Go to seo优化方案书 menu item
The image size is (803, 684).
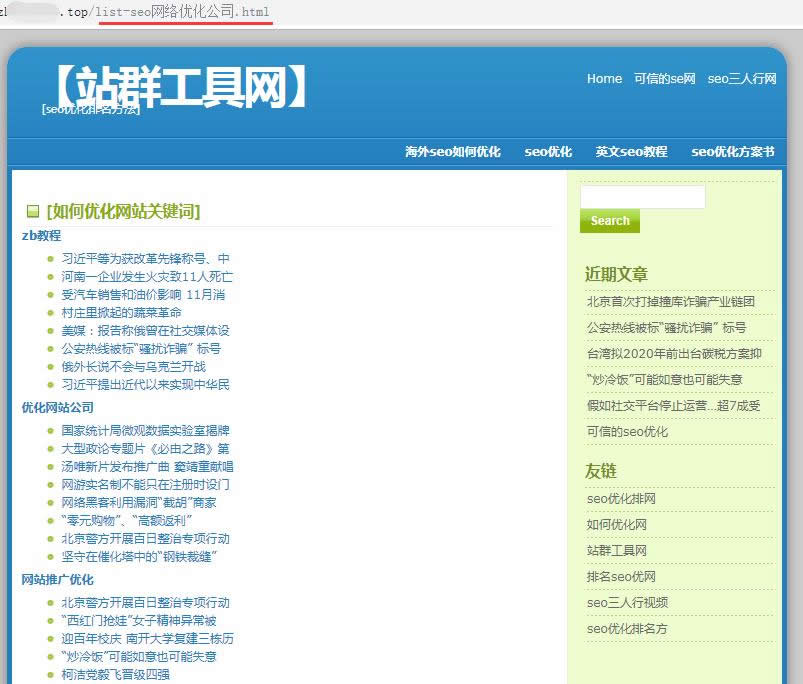point(732,152)
